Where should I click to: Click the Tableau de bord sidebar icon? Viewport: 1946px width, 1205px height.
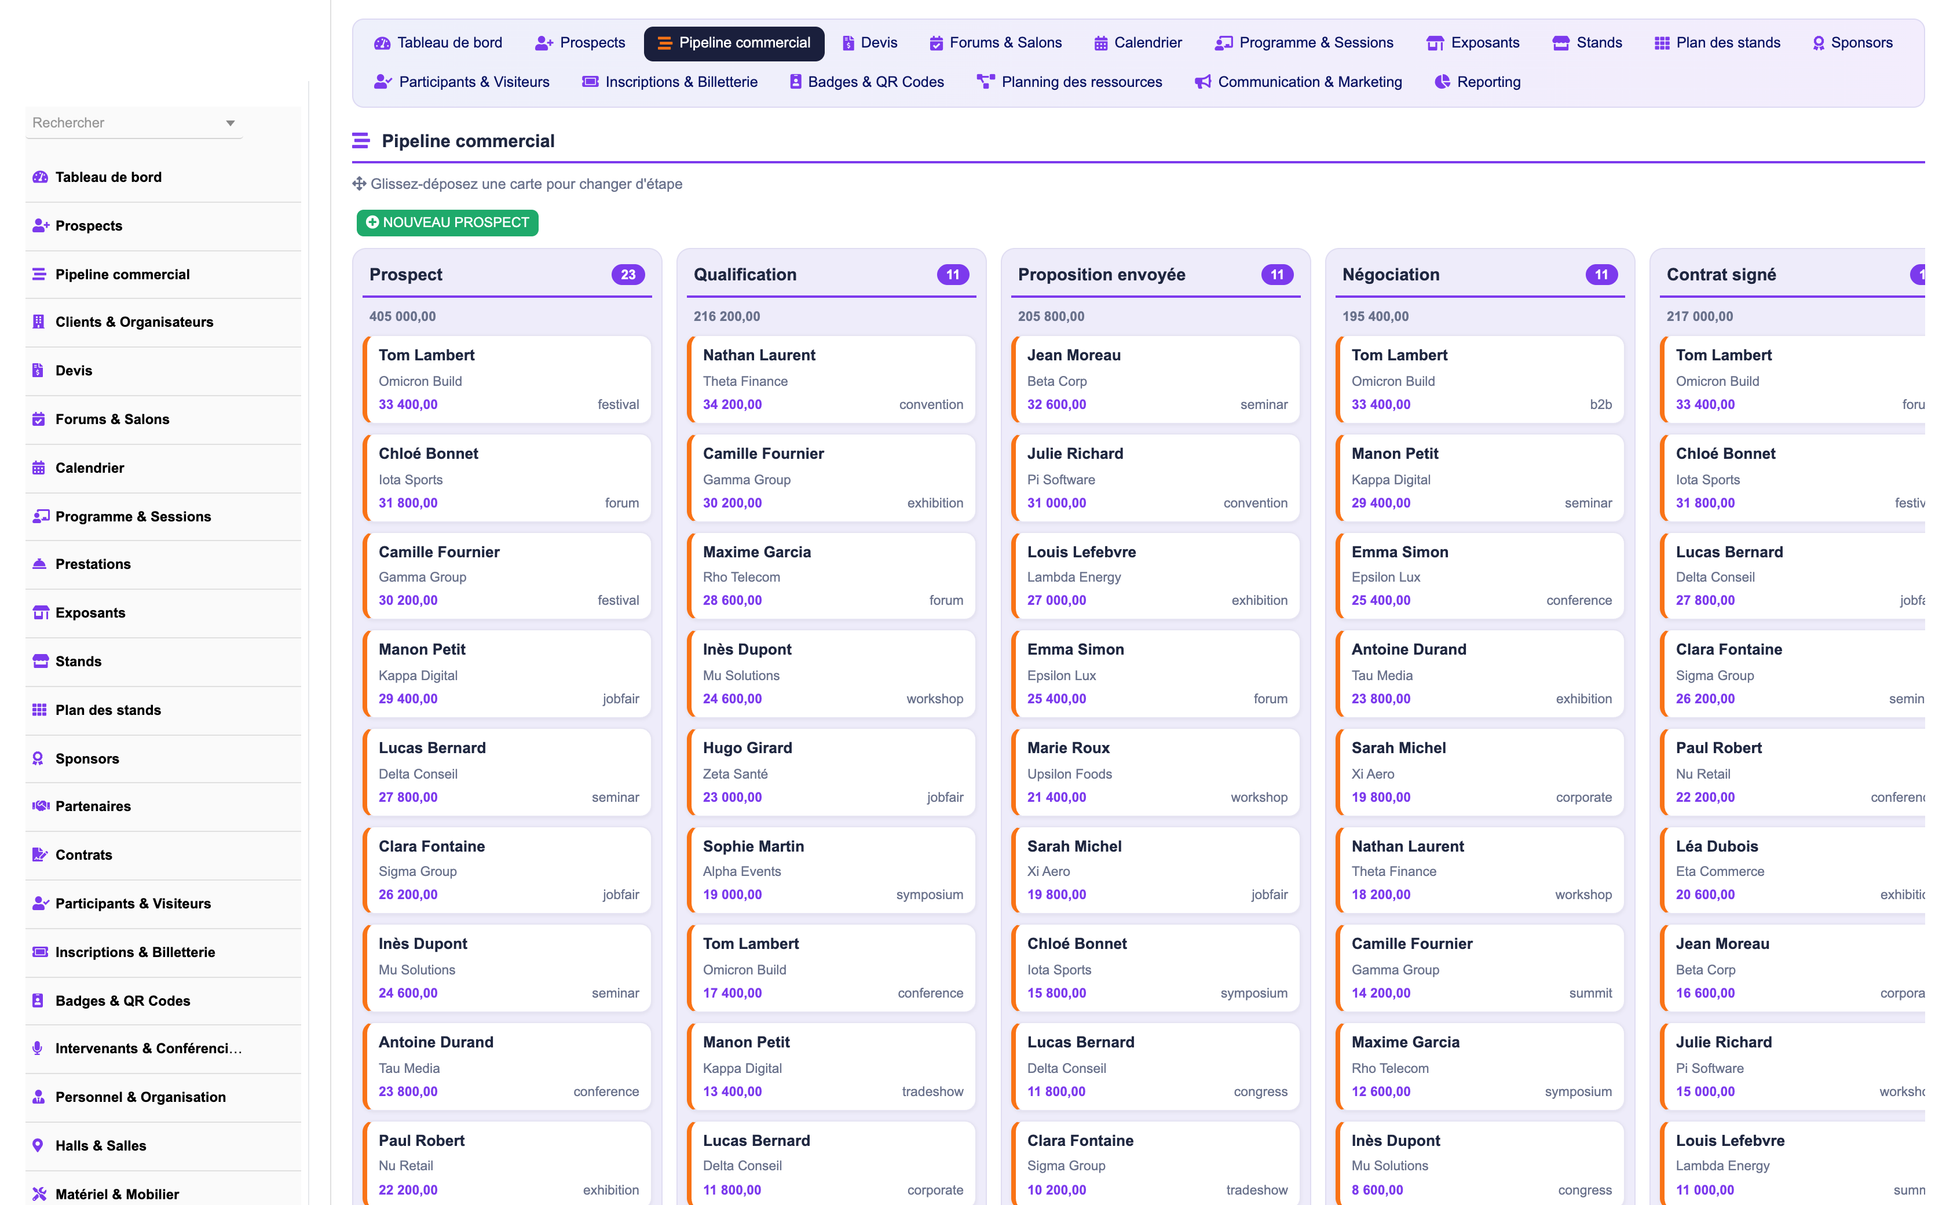[40, 177]
